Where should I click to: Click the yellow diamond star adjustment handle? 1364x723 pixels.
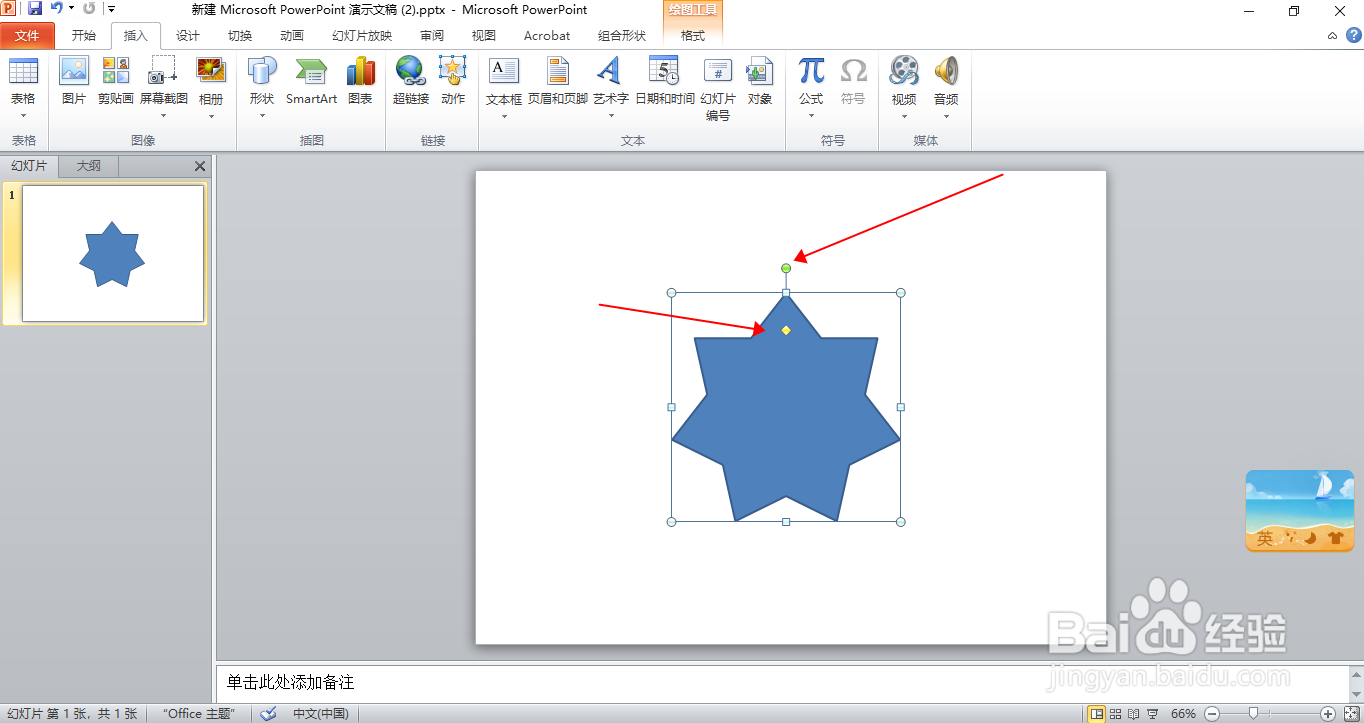click(x=786, y=330)
